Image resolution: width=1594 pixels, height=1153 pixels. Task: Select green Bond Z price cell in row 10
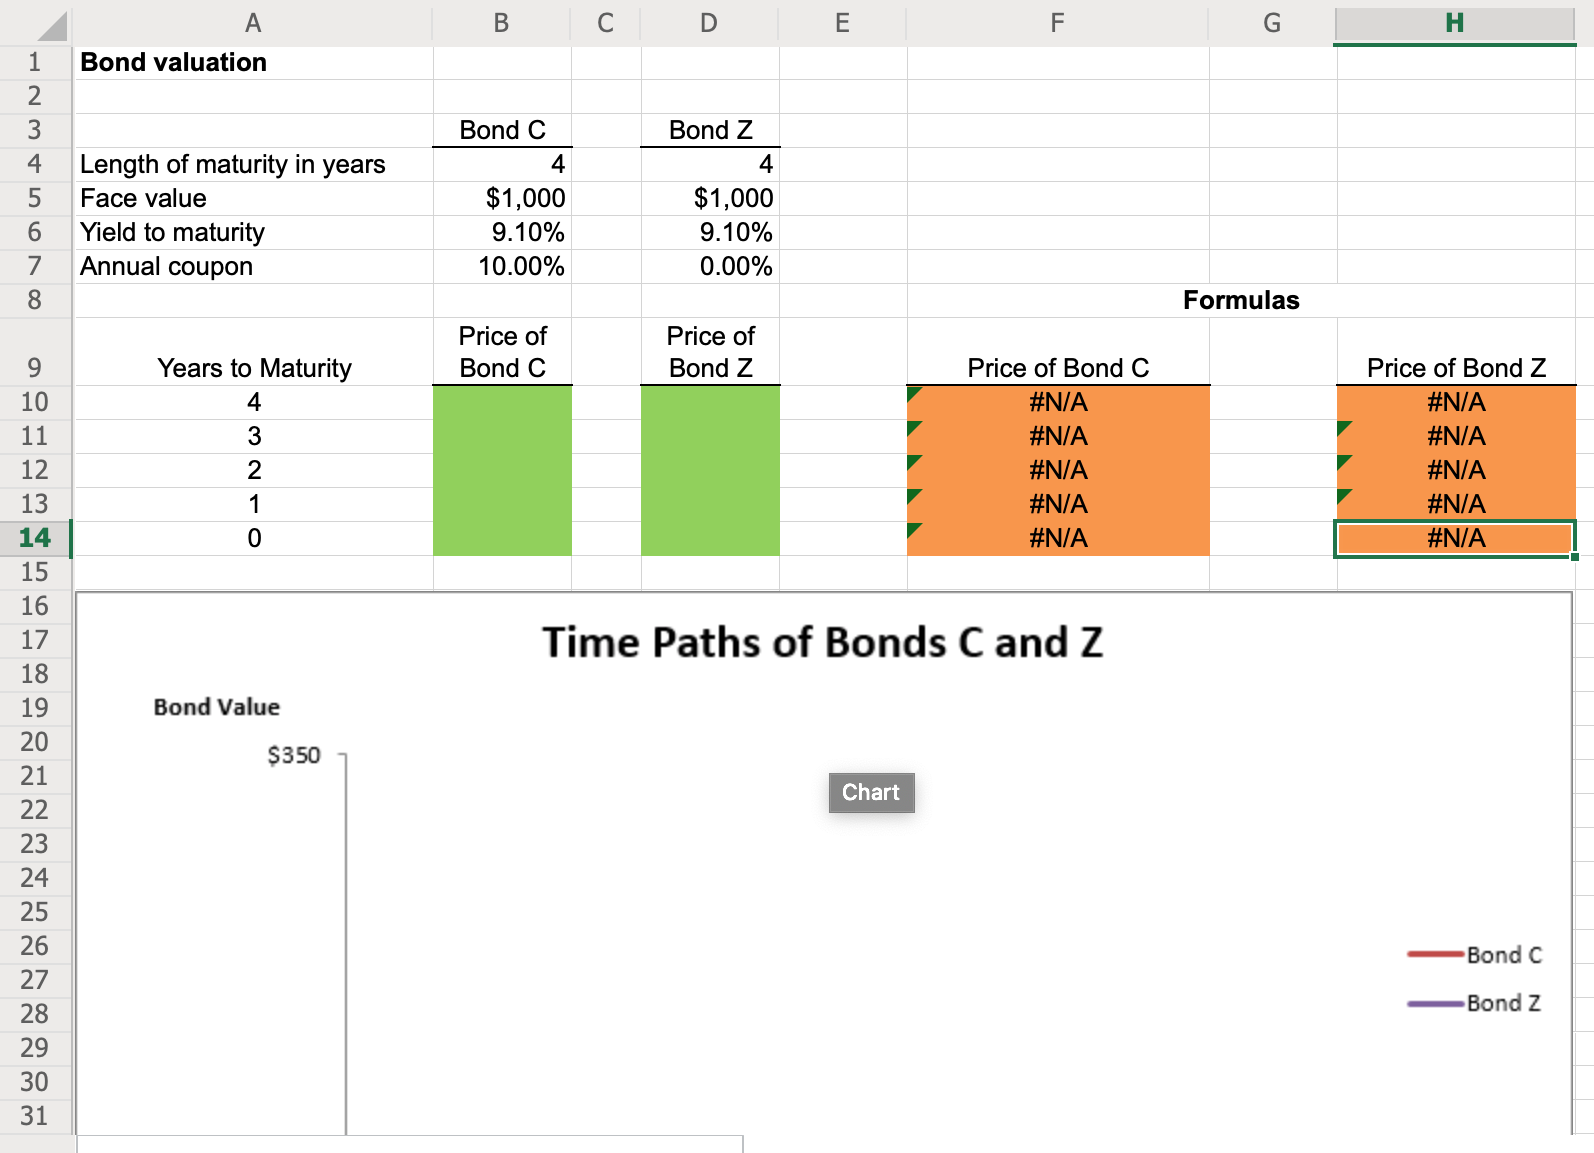click(x=710, y=402)
